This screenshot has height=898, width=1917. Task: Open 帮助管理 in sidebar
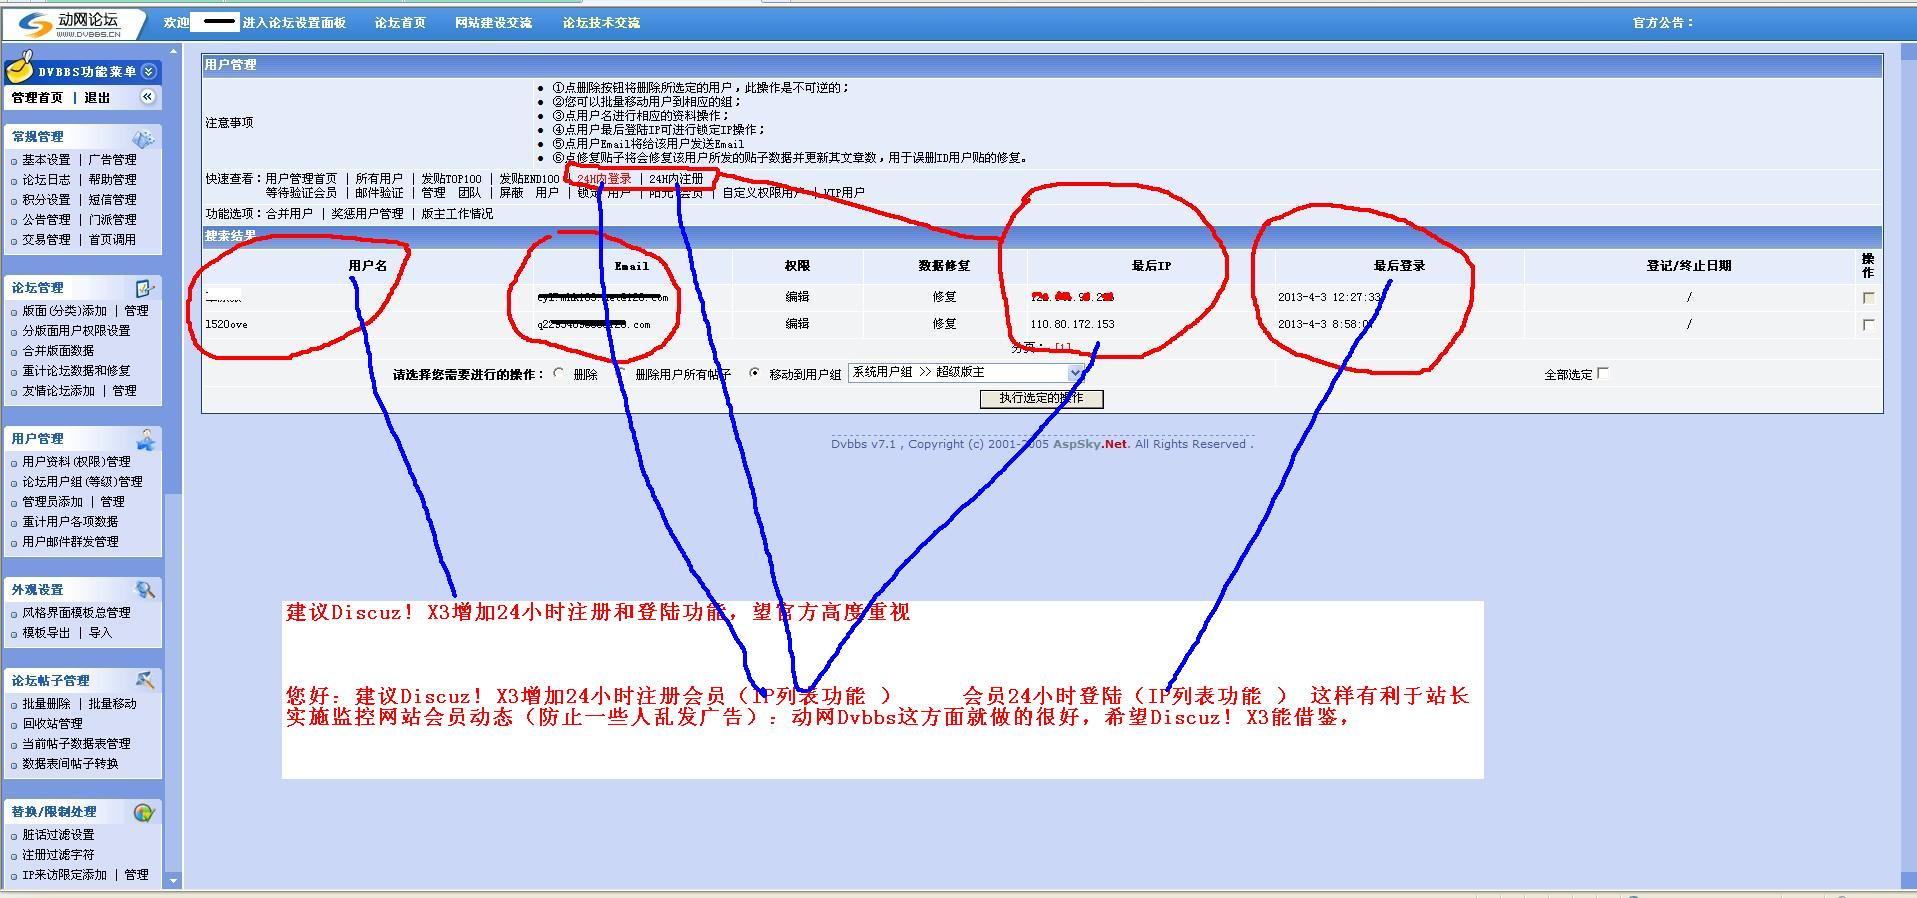point(112,180)
